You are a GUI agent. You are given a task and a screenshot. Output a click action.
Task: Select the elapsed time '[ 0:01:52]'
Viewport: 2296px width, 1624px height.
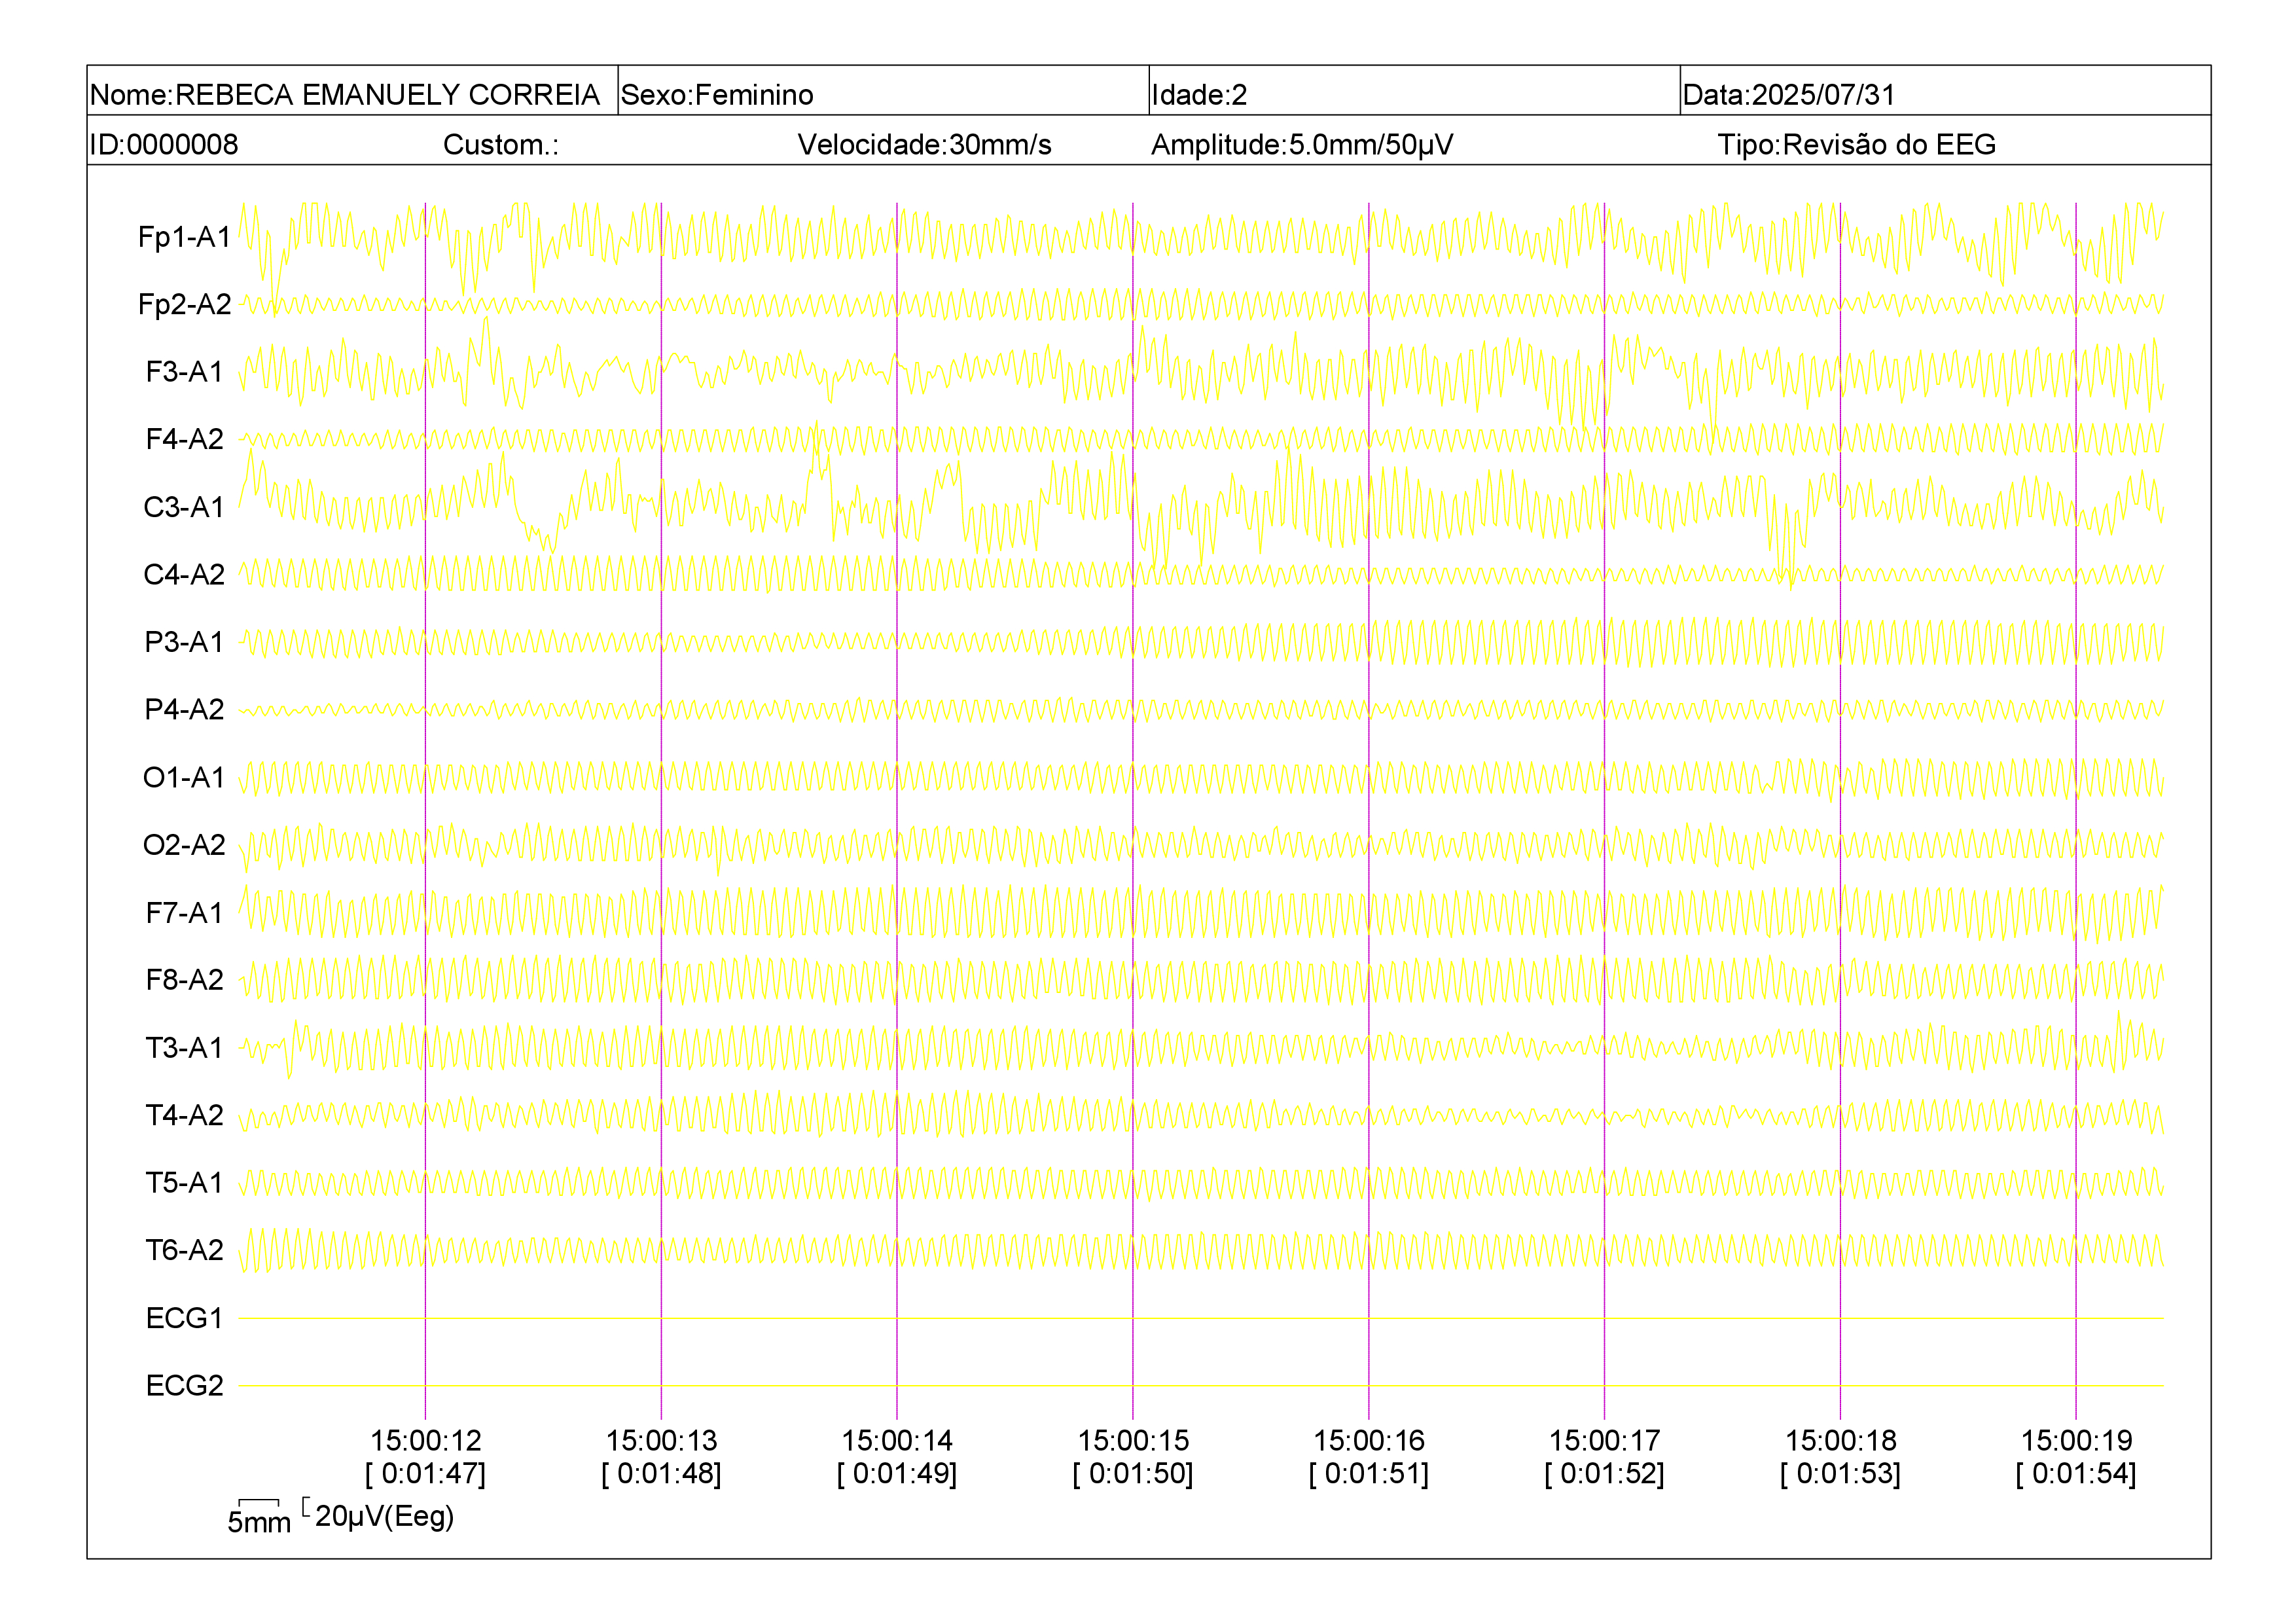(x=1605, y=1474)
